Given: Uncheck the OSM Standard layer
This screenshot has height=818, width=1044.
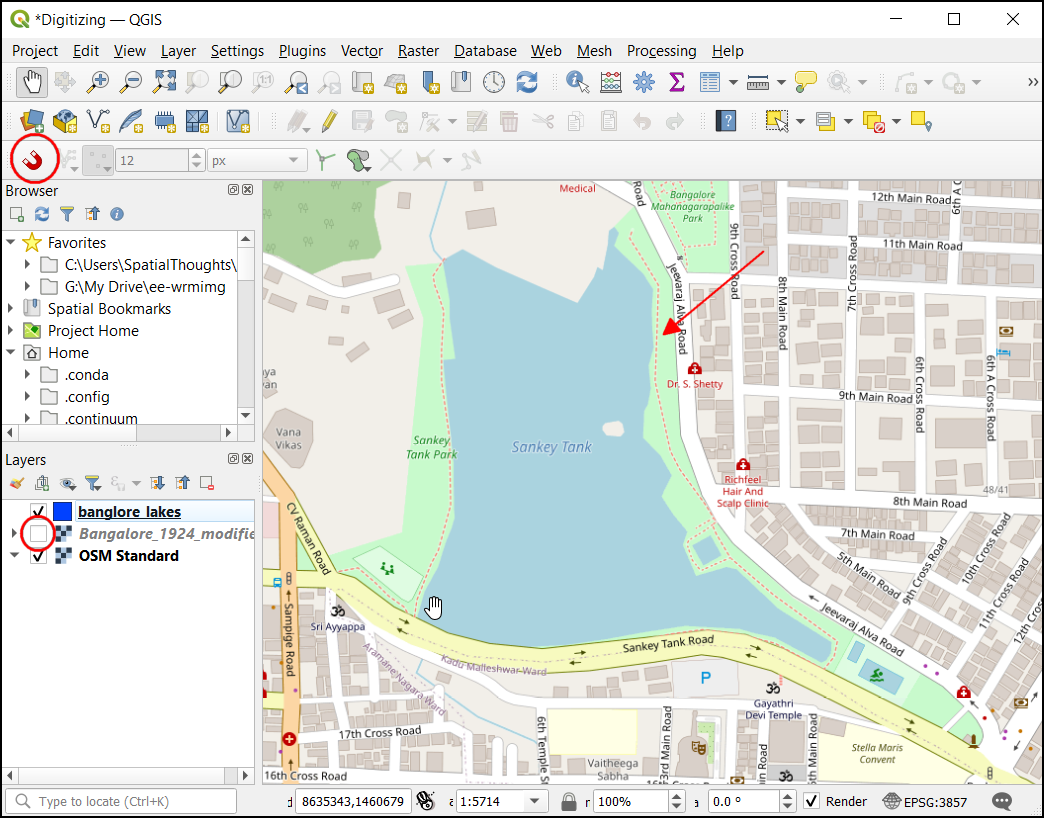Looking at the screenshot, I should pyautogui.click(x=39, y=556).
